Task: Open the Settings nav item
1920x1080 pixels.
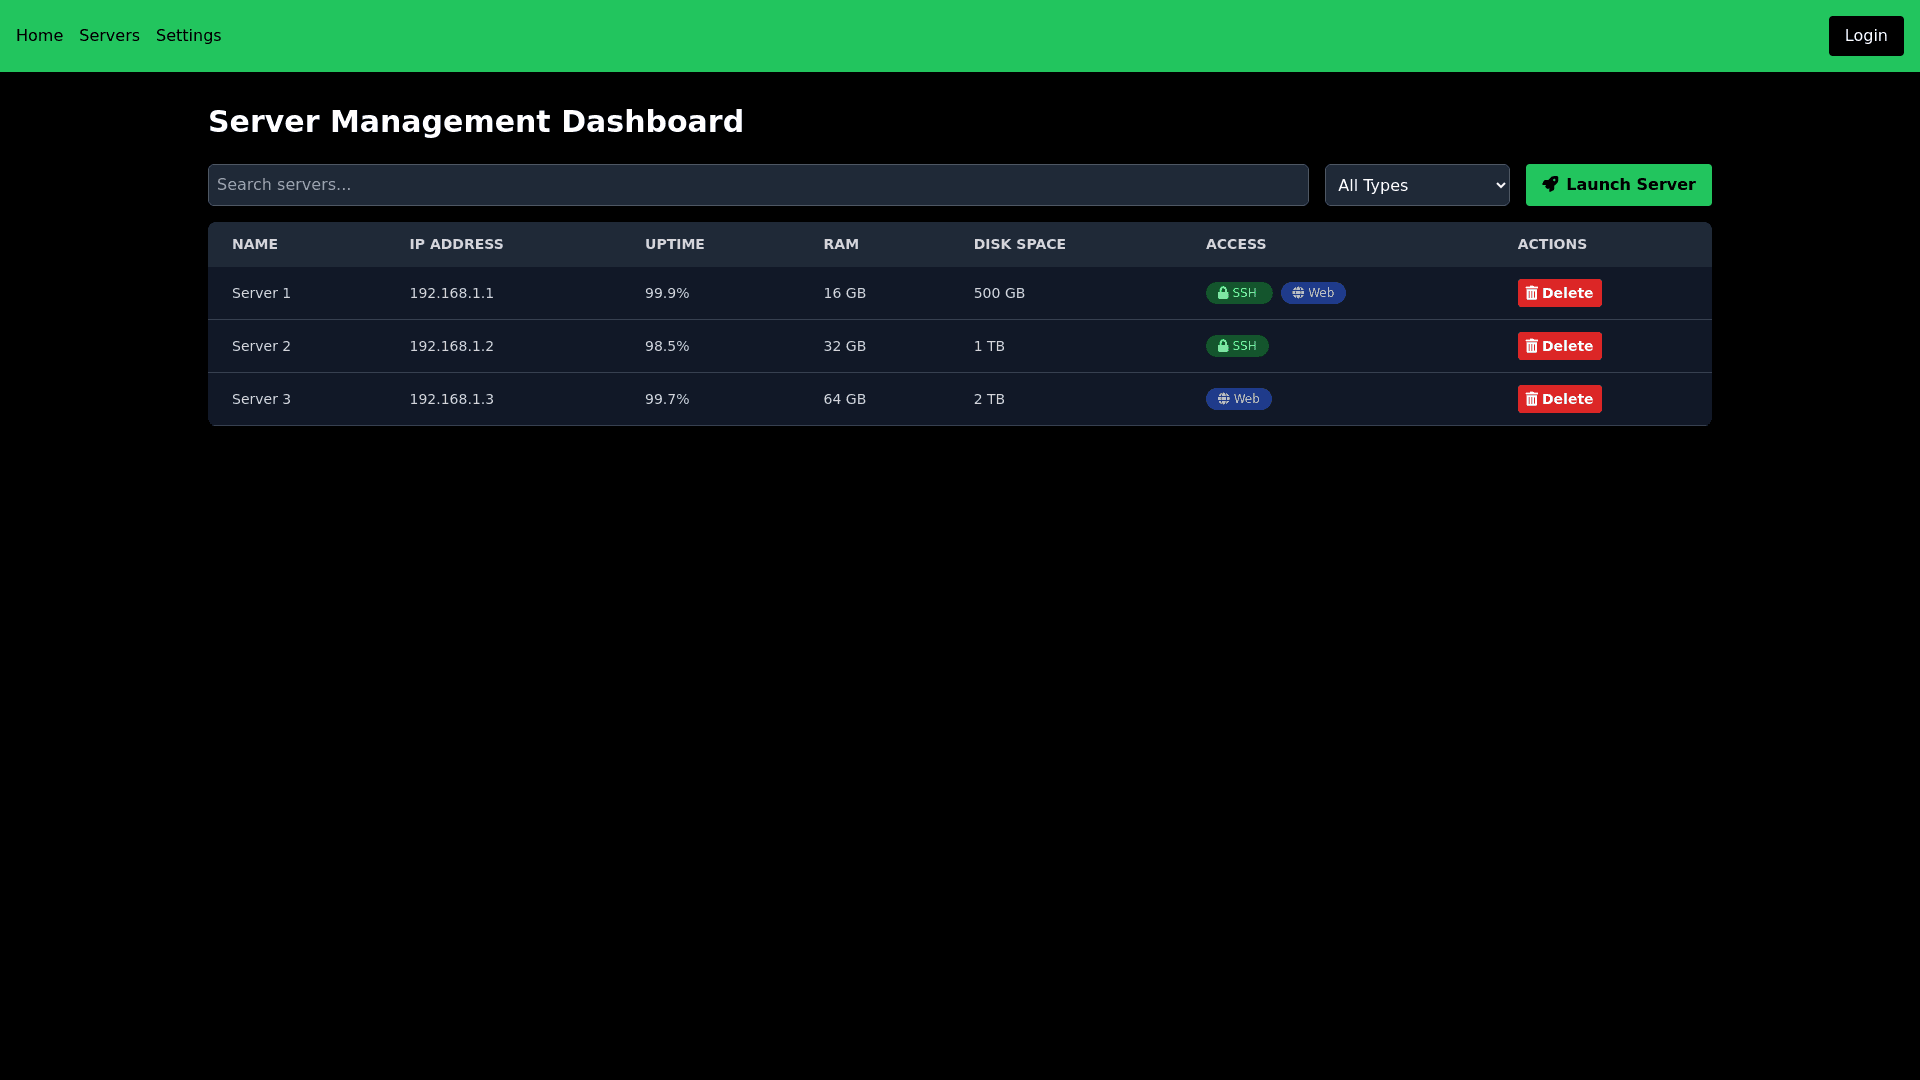Action: click(x=188, y=36)
